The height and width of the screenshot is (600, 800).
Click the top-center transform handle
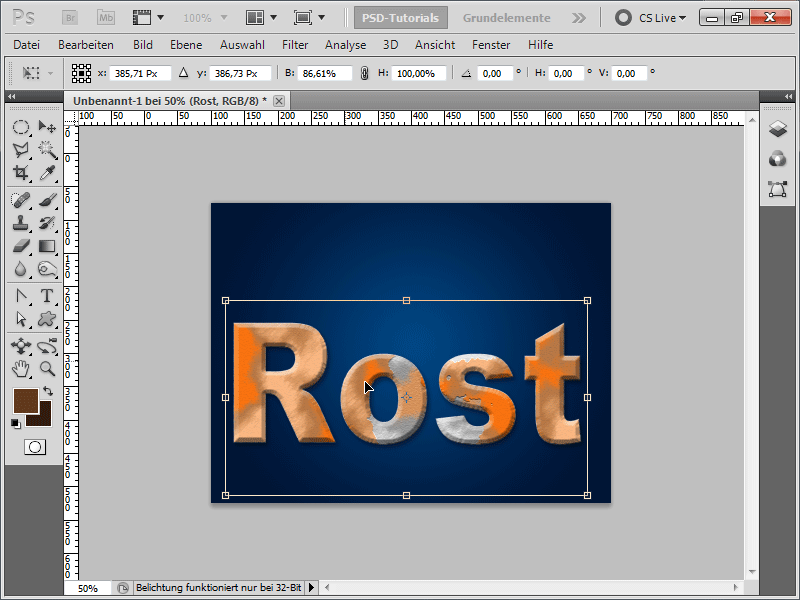point(406,301)
